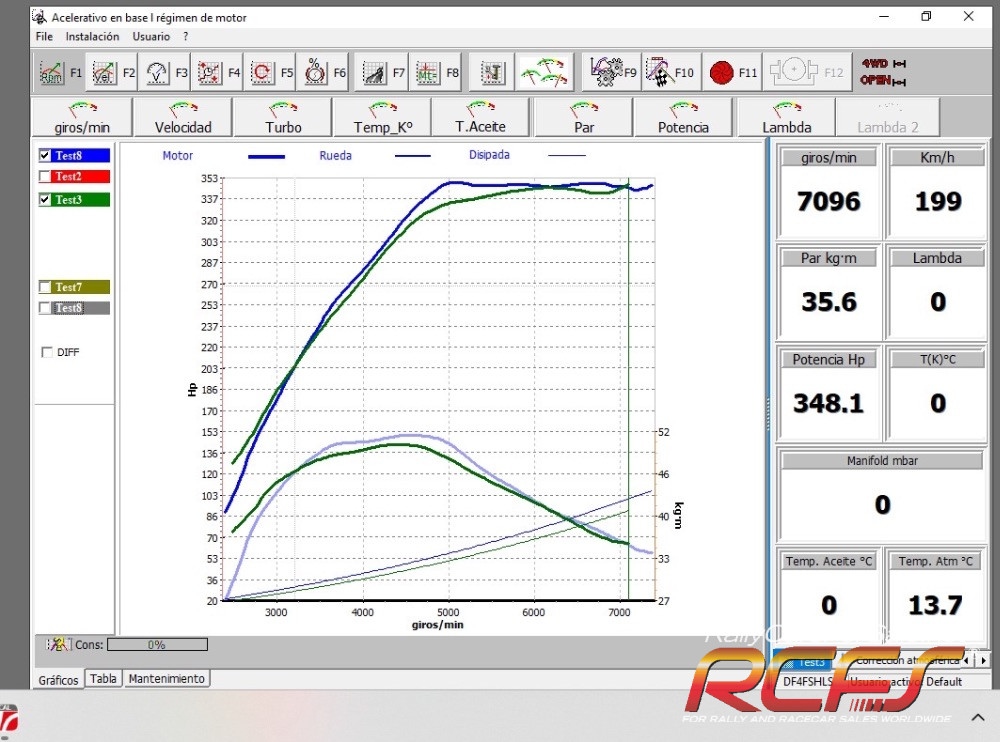The width and height of the screenshot is (1000, 742).
Task: Toggle the DIFF checkbox
Action: pos(47,352)
